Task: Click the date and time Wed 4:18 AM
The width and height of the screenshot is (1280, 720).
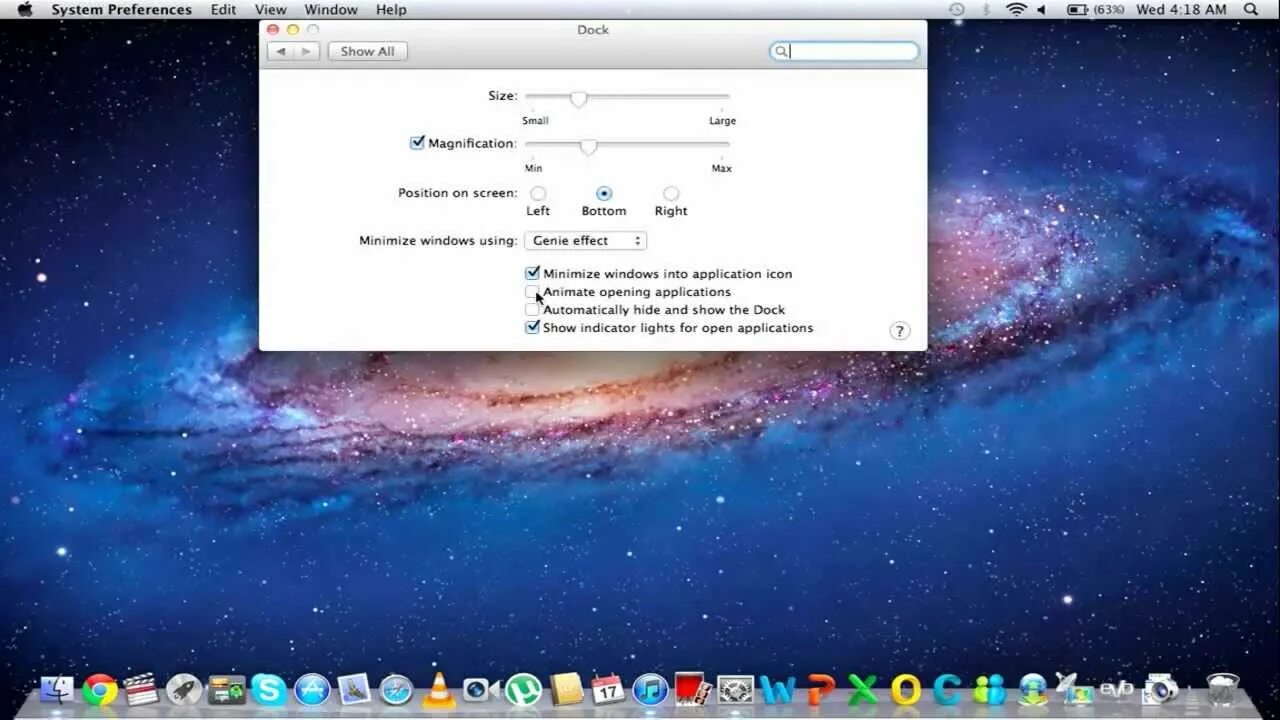Action: pos(1181,9)
